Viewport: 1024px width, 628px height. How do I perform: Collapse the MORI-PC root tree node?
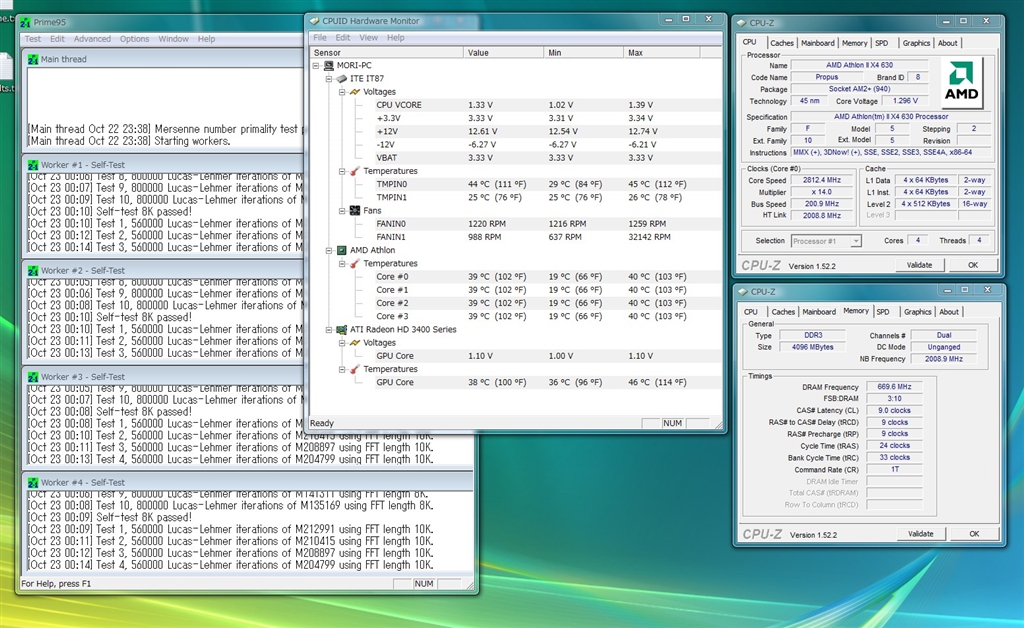pyautogui.click(x=315, y=65)
